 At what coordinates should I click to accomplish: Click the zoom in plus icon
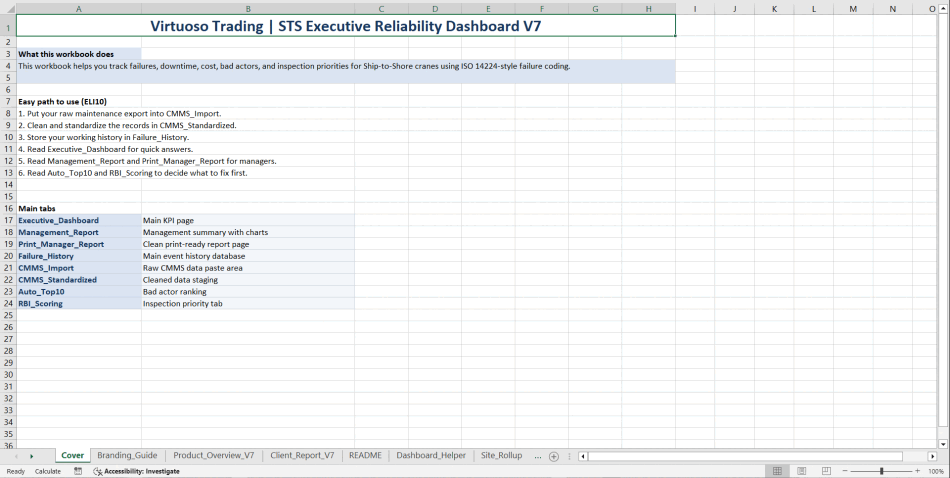click(917, 471)
